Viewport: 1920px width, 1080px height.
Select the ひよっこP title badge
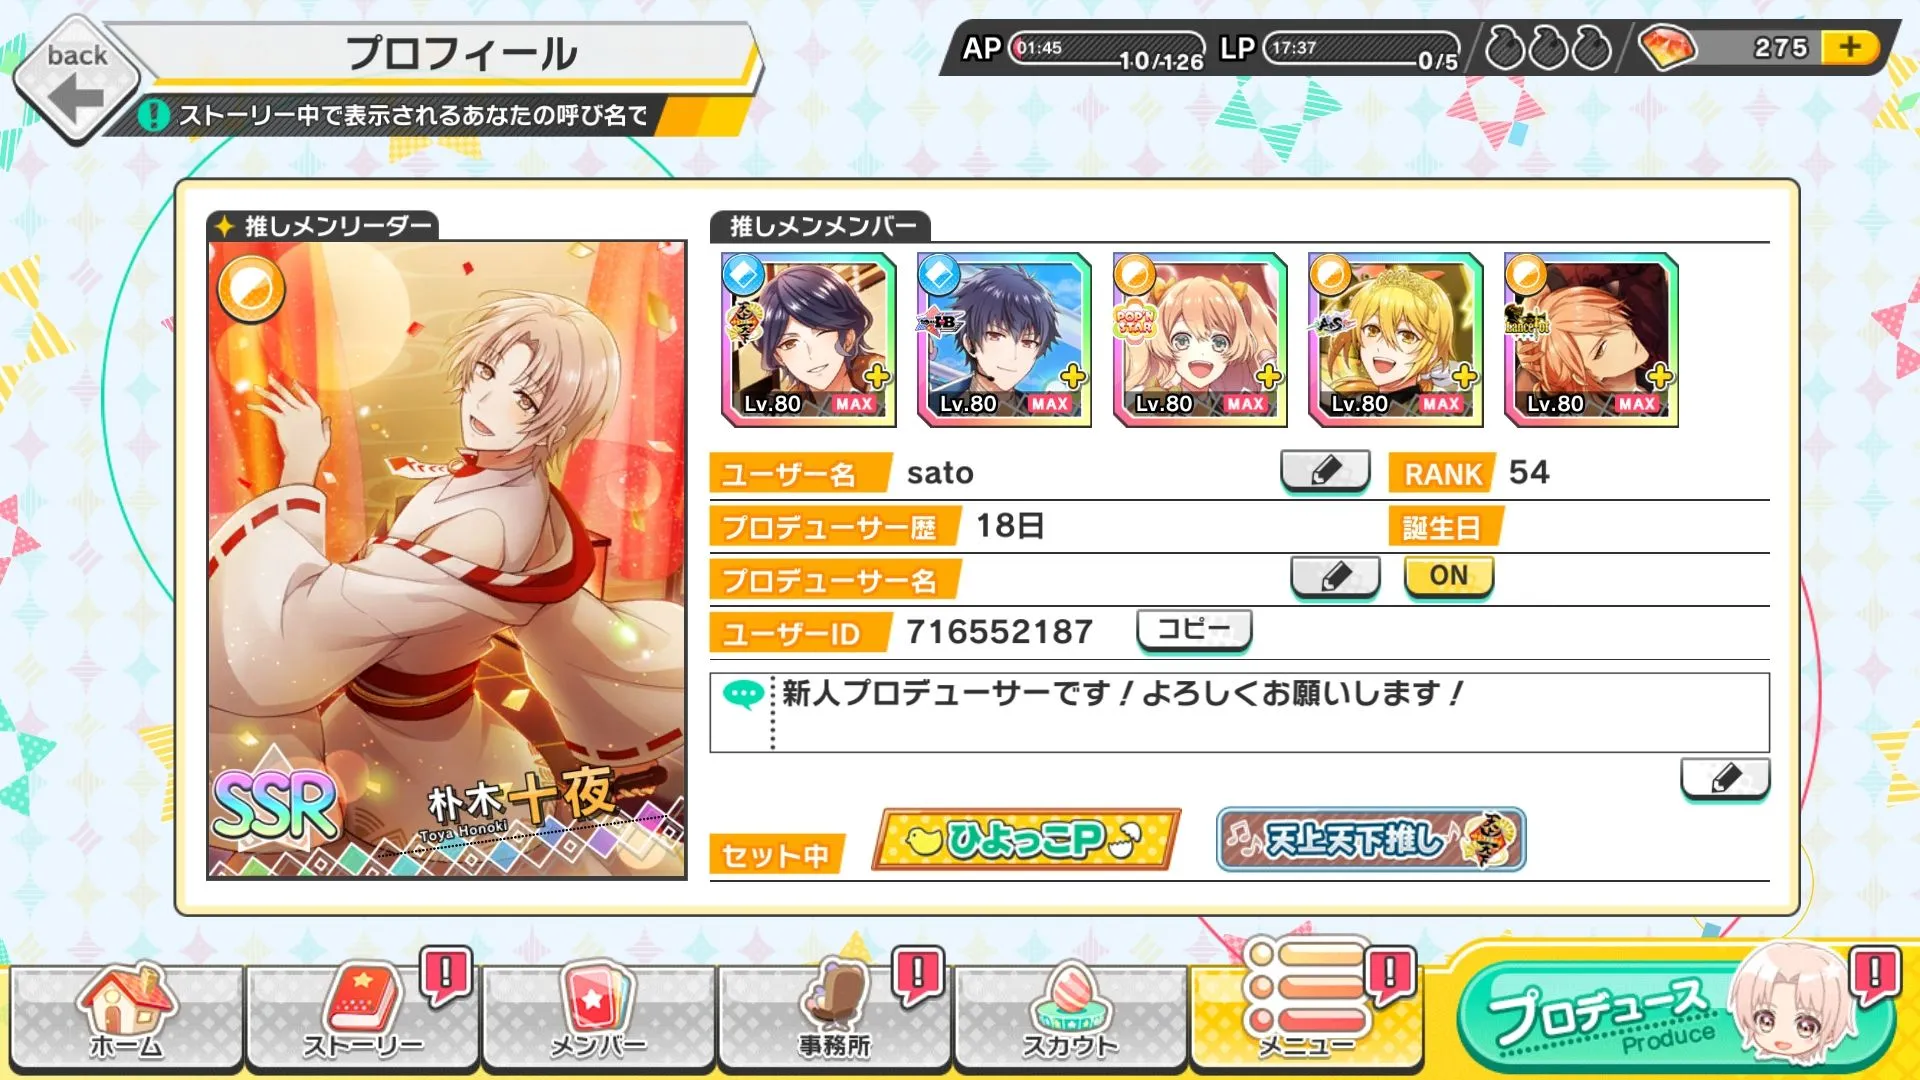pos(1026,839)
